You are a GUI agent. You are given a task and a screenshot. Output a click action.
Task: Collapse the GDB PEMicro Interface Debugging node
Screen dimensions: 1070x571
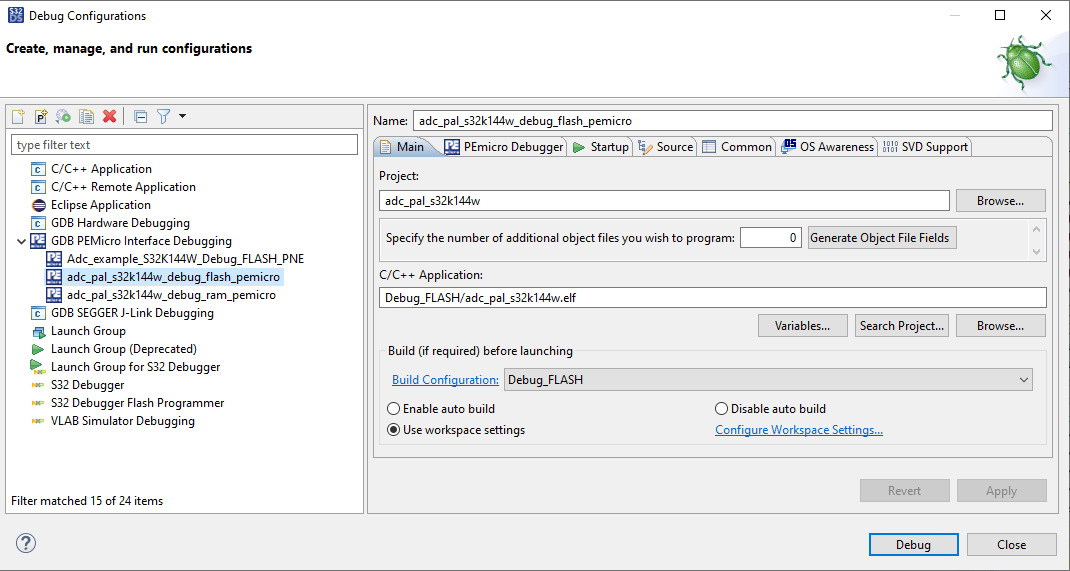pos(22,241)
